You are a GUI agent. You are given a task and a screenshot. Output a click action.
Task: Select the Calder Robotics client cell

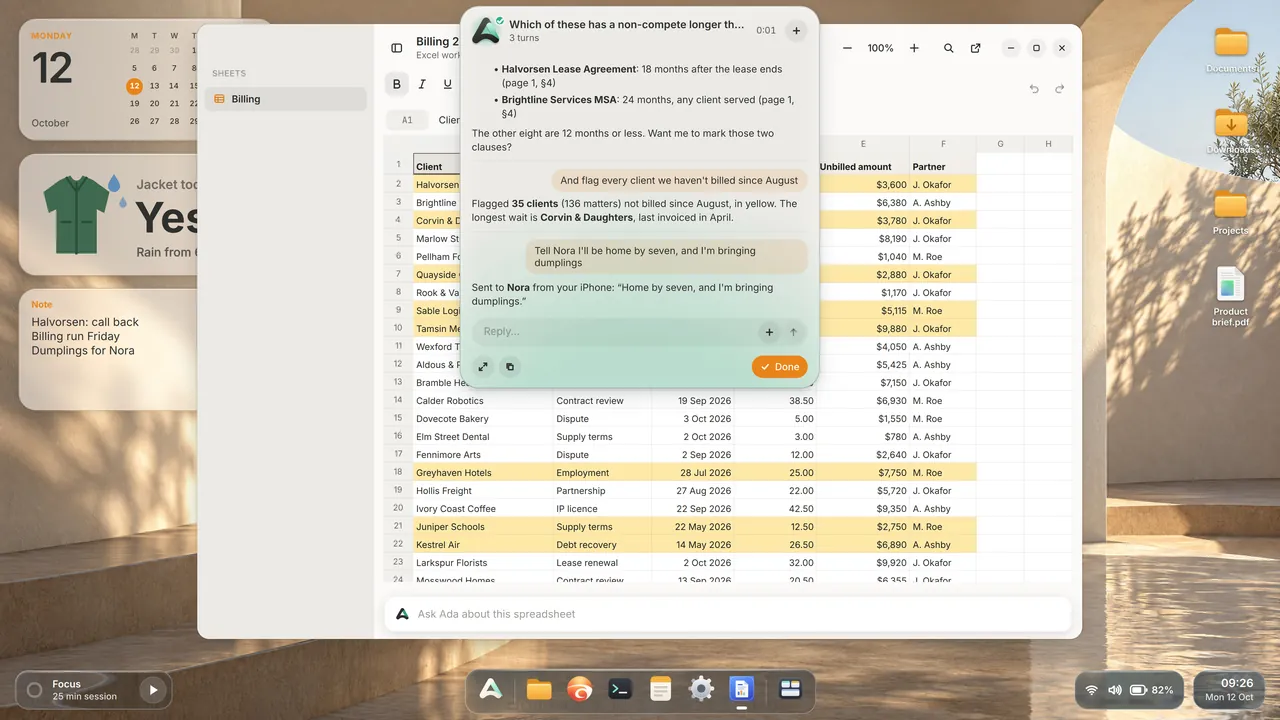click(x=482, y=401)
